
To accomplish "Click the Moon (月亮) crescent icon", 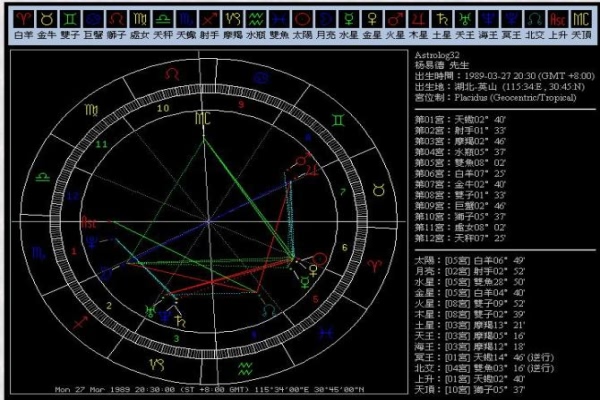I will pos(325,19).
